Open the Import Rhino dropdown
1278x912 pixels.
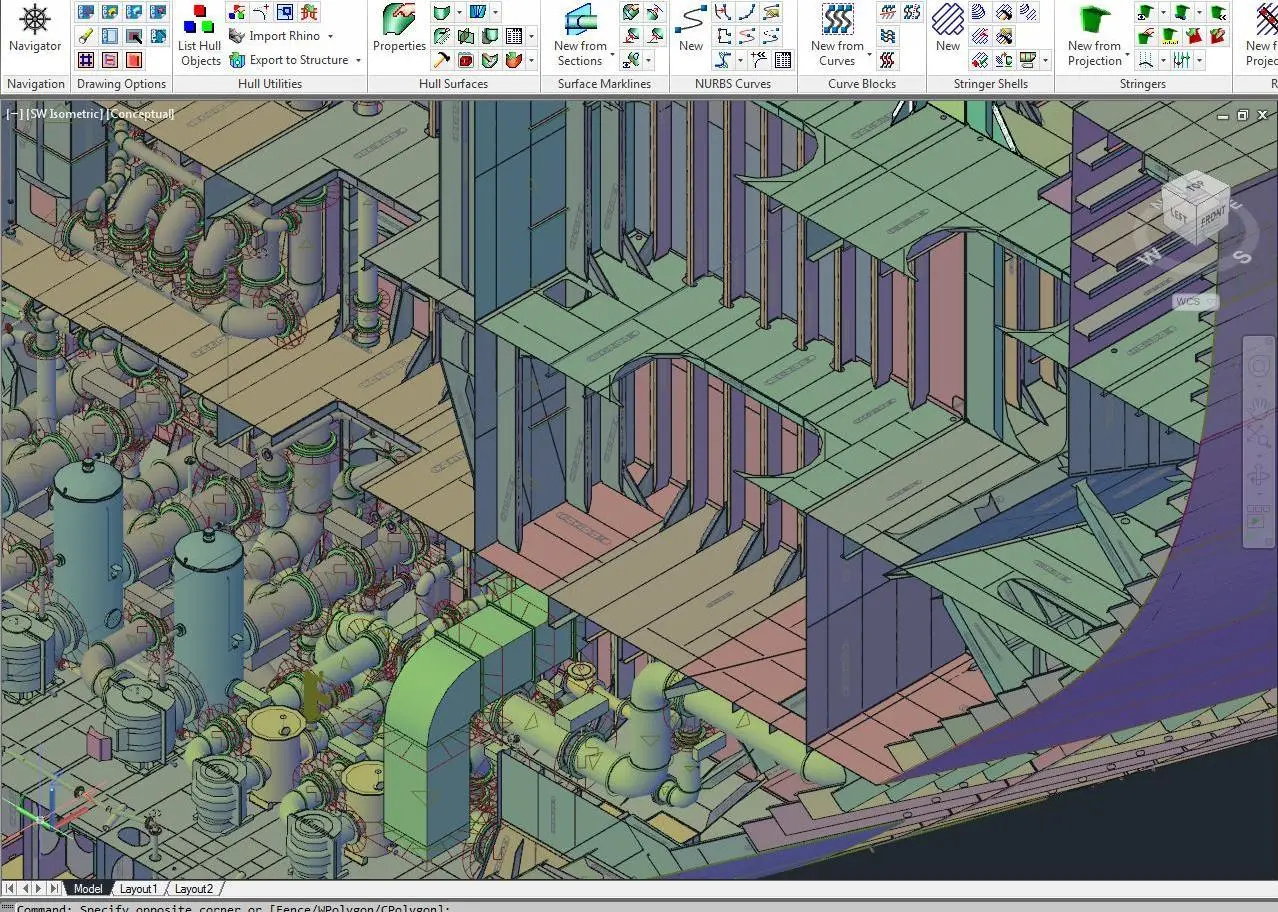[x=330, y=36]
